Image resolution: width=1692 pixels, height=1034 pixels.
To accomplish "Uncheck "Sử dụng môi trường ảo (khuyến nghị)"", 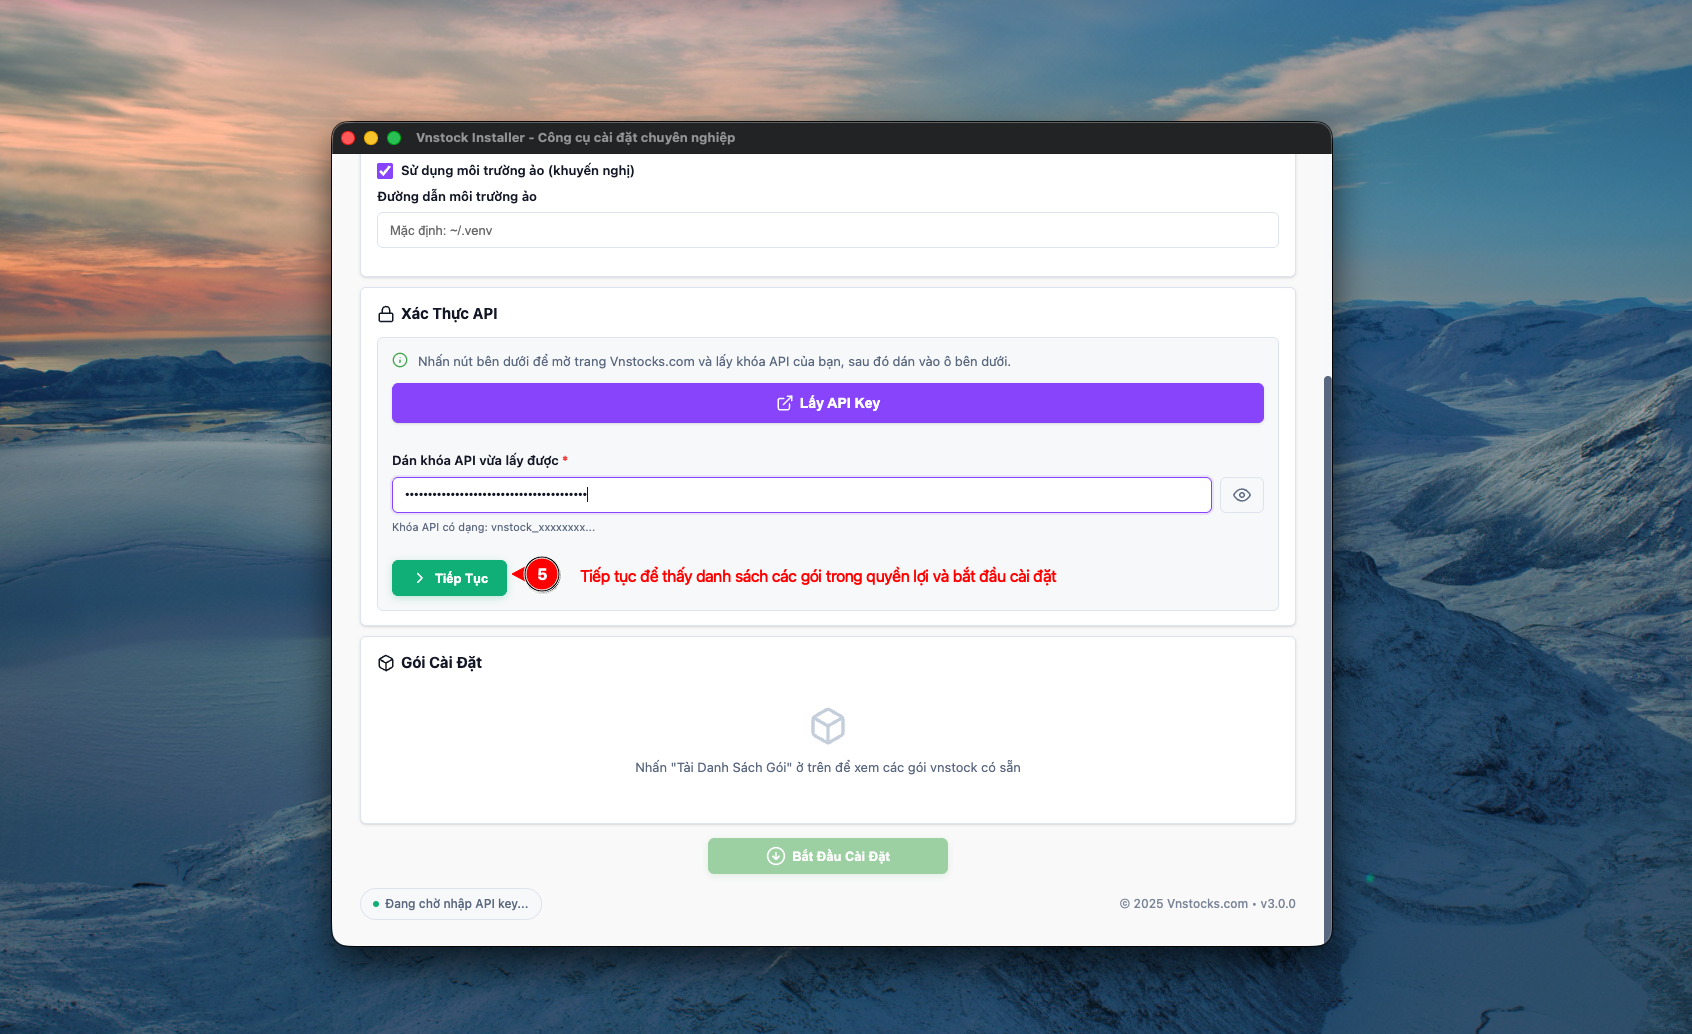I will tap(385, 170).
